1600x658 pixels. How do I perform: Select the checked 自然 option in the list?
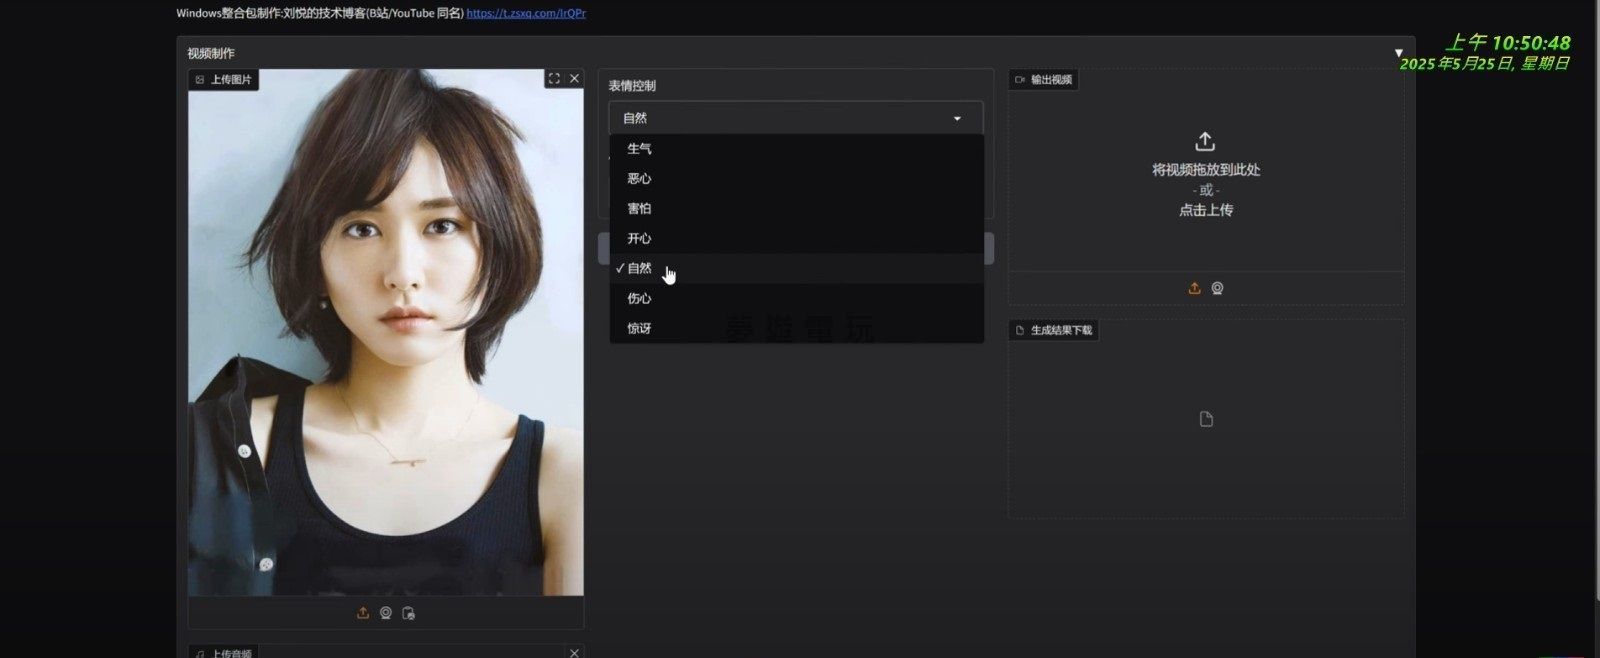[639, 269]
